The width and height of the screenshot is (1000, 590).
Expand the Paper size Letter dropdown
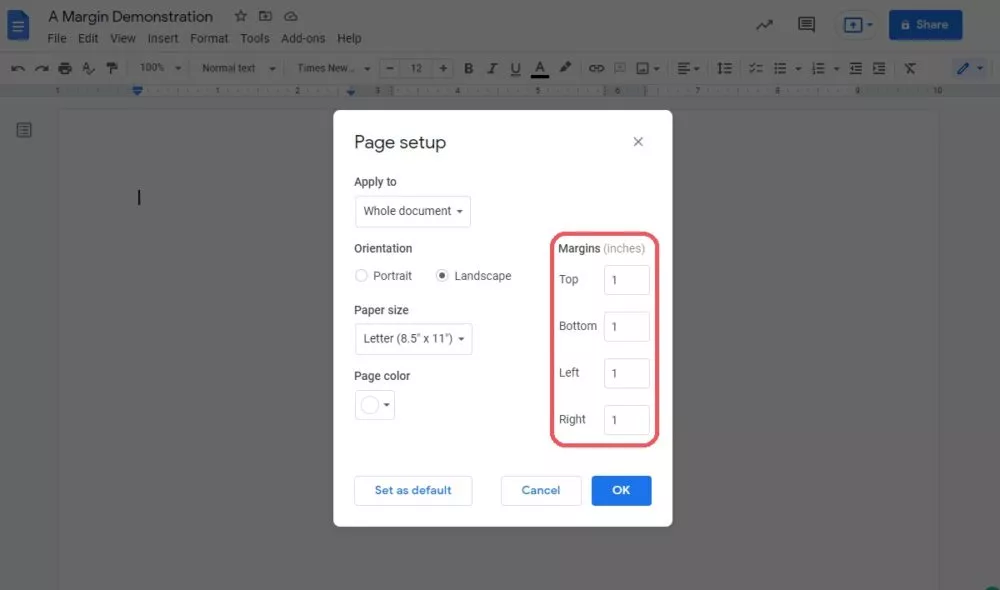[x=413, y=339]
